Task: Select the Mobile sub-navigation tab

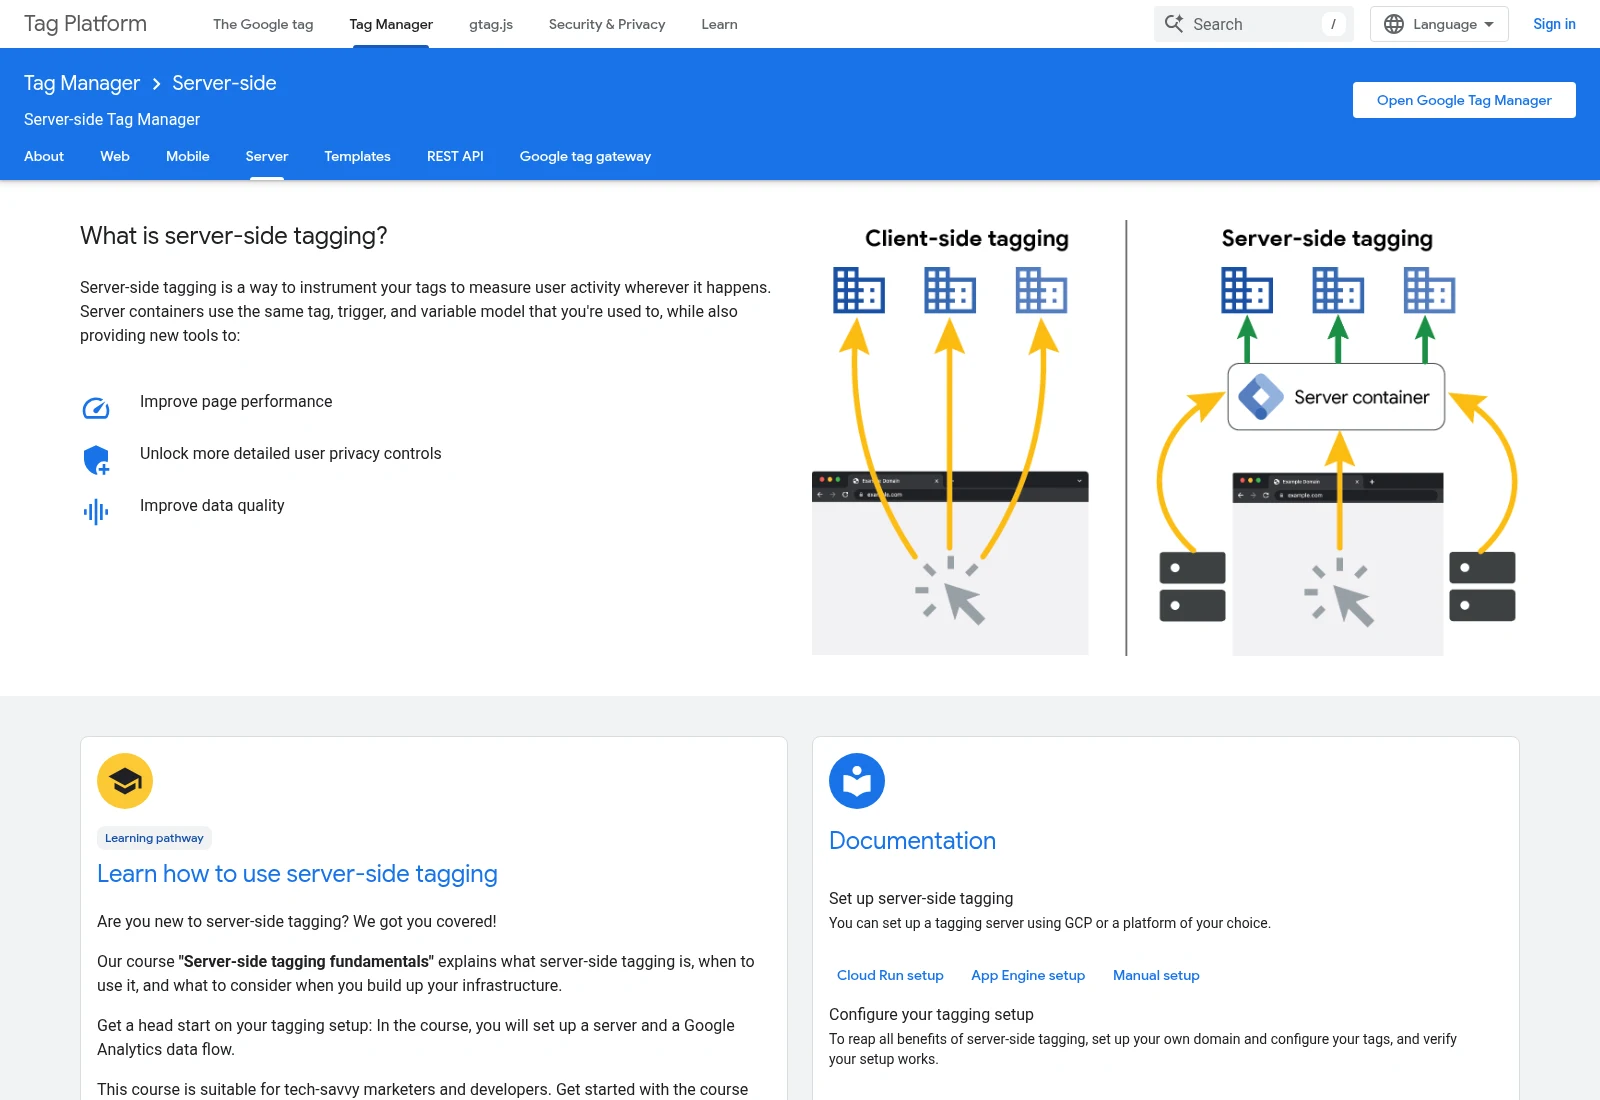Action: pyautogui.click(x=188, y=156)
